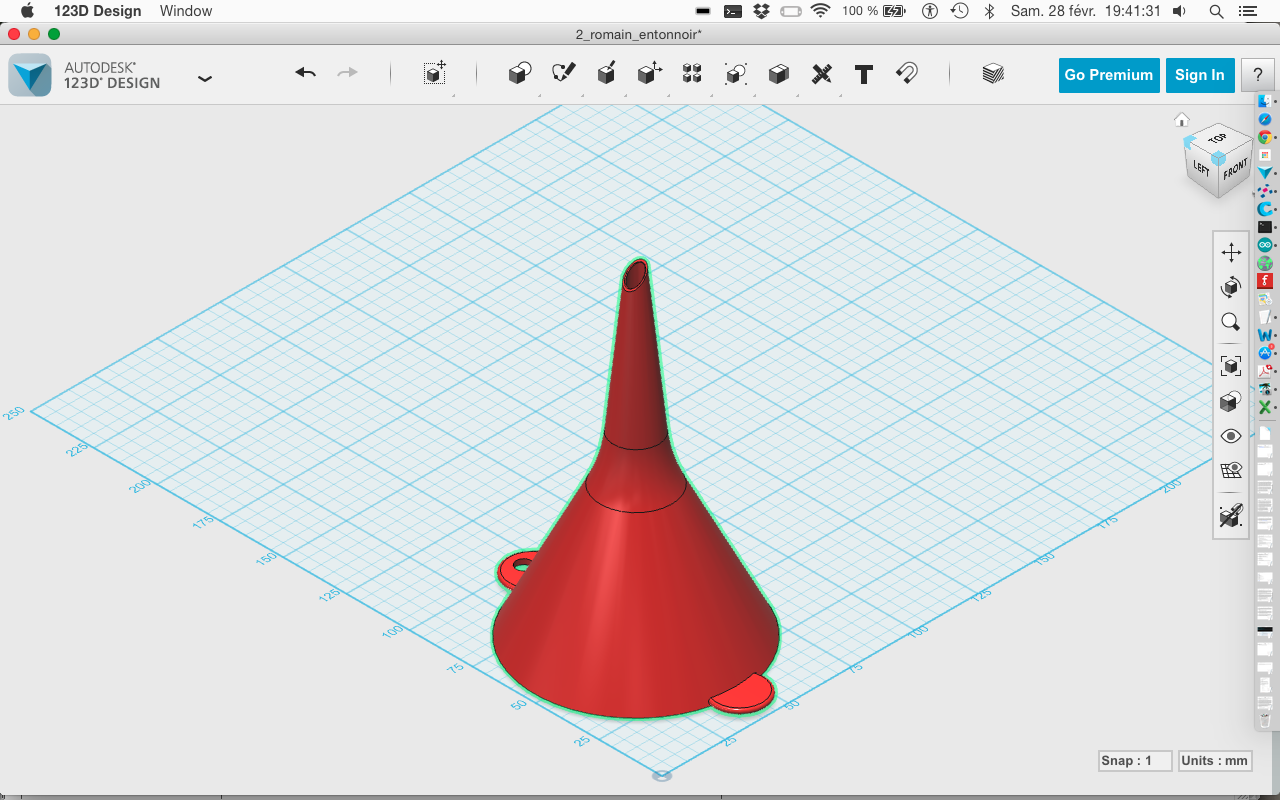Toggle the eye visibility option

1231,436
